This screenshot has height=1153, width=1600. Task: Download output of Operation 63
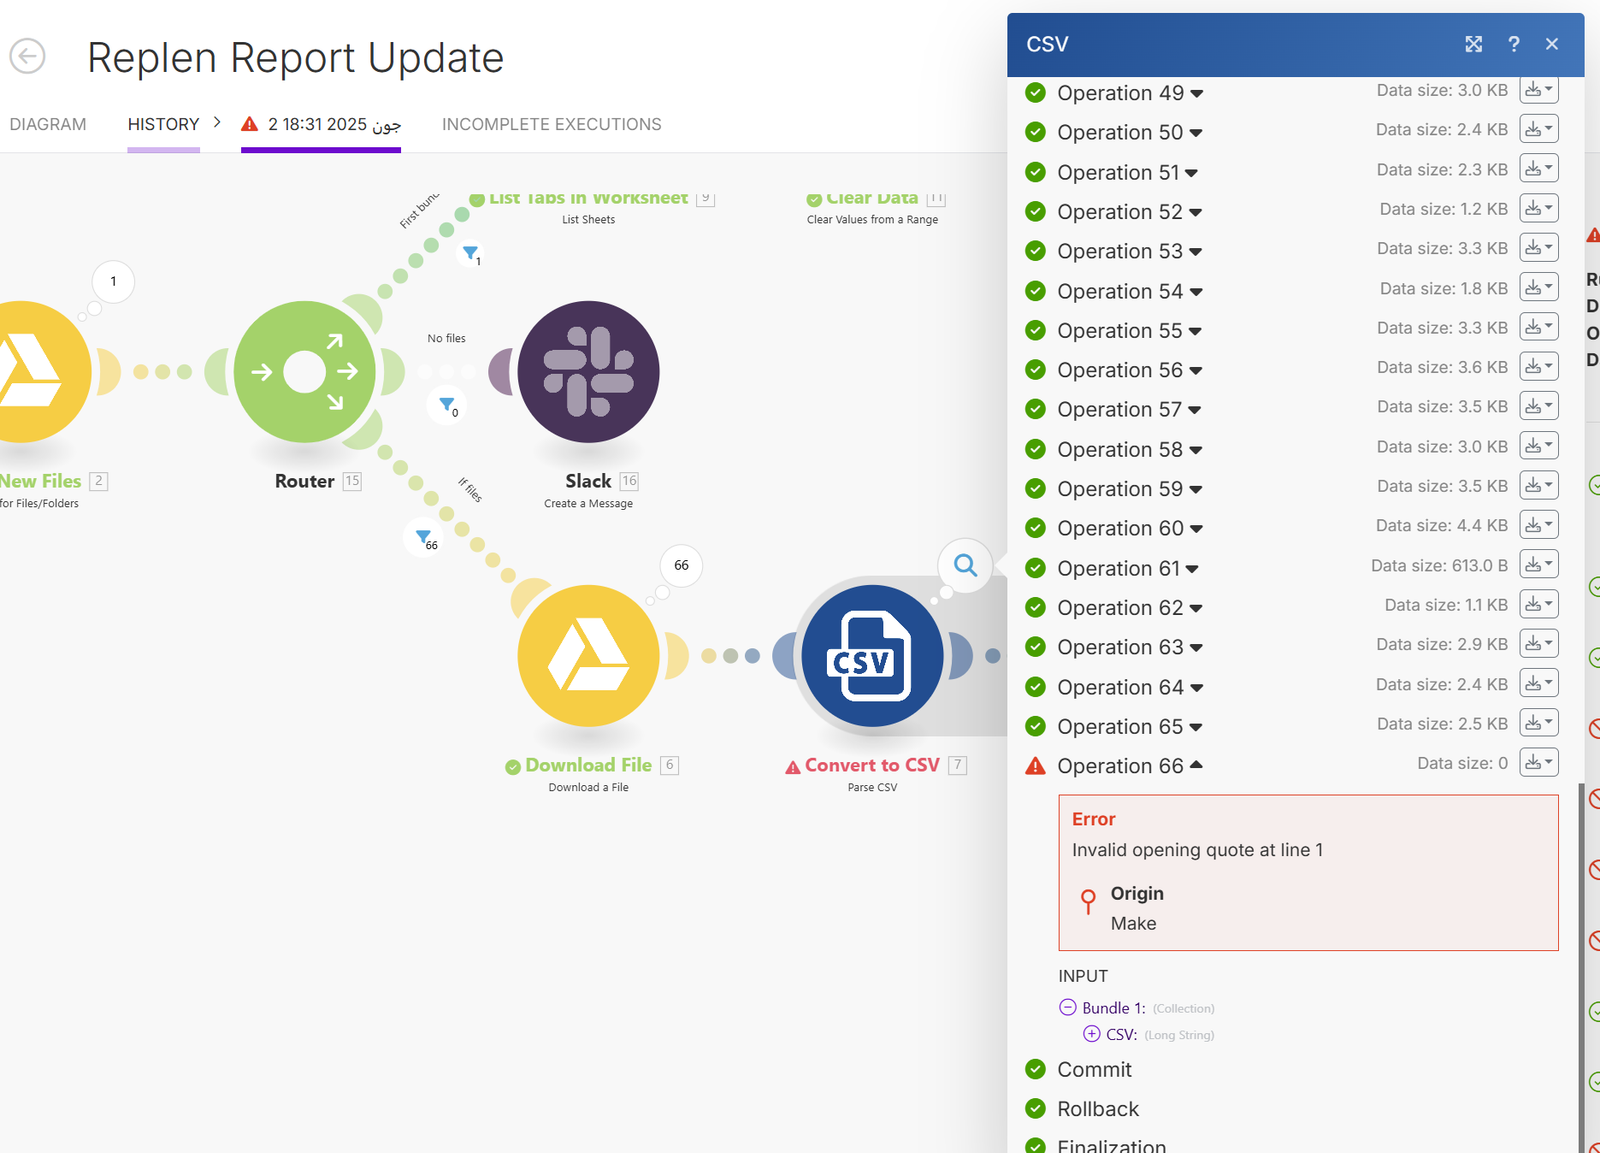pos(1539,644)
